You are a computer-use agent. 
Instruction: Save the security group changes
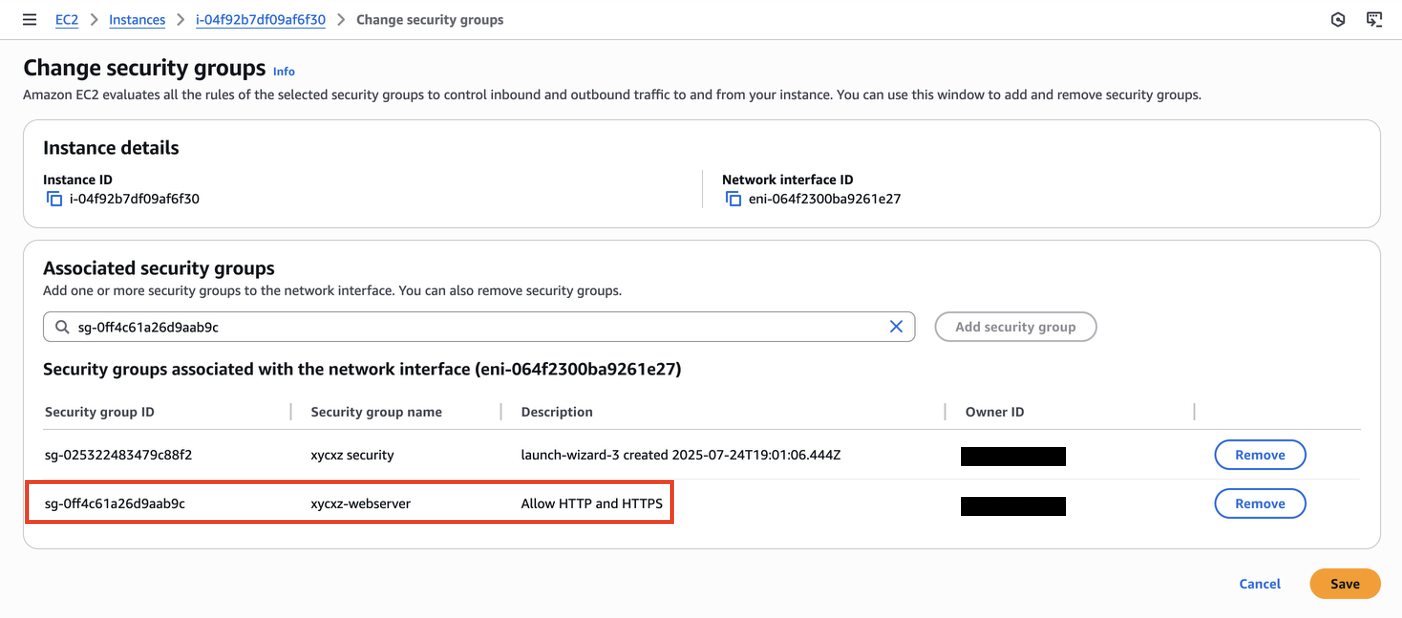tap(1344, 584)
